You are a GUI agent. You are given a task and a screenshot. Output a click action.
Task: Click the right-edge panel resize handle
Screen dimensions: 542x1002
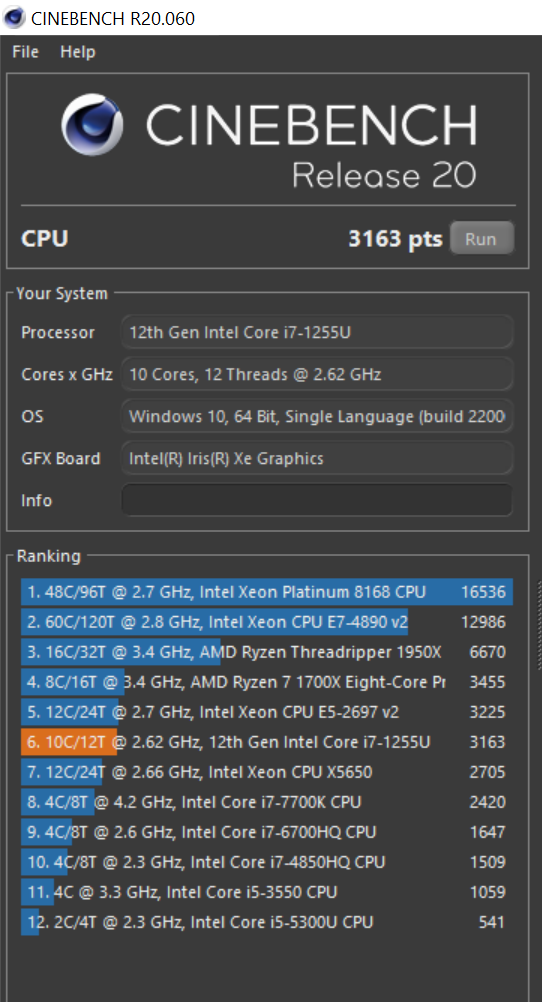539,626
